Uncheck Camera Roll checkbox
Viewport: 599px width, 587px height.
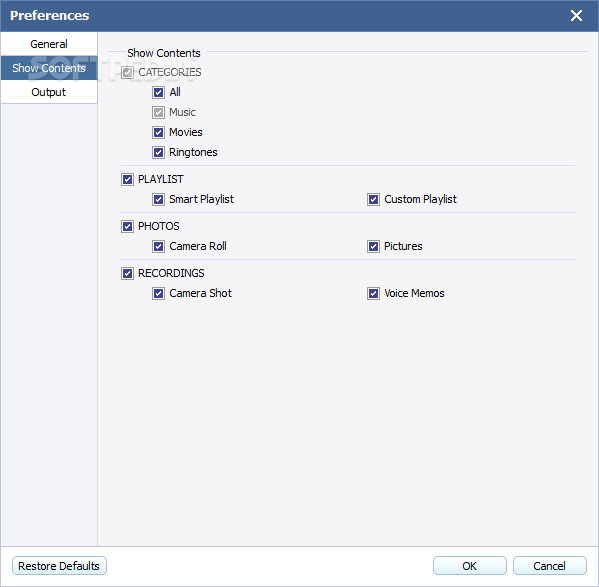pos(158,246)
